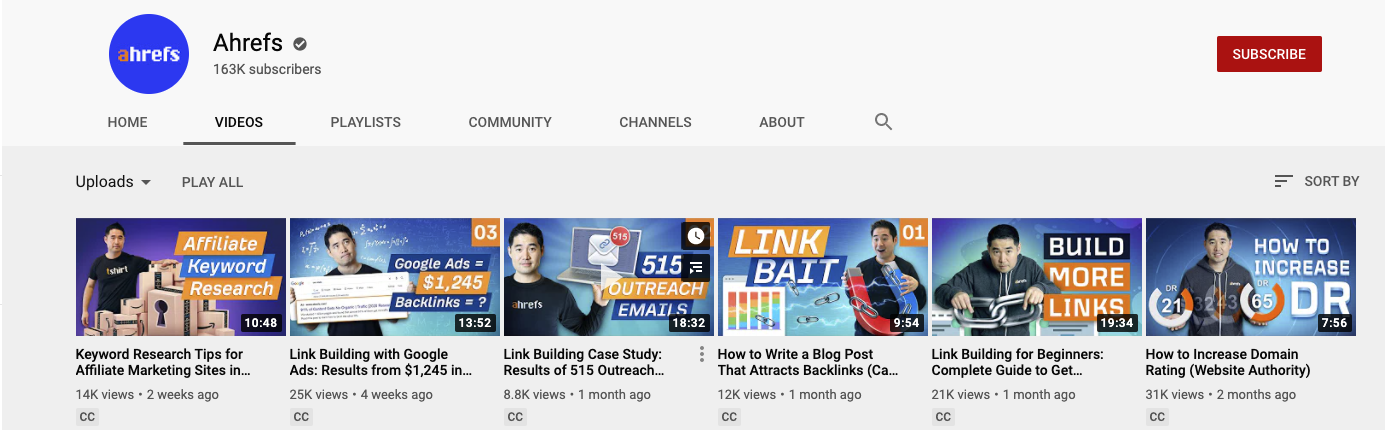The height and width of the screenshot is (430, 1385).
Task: Click the Sort By lines icon
Action: tap(1284, 181)
